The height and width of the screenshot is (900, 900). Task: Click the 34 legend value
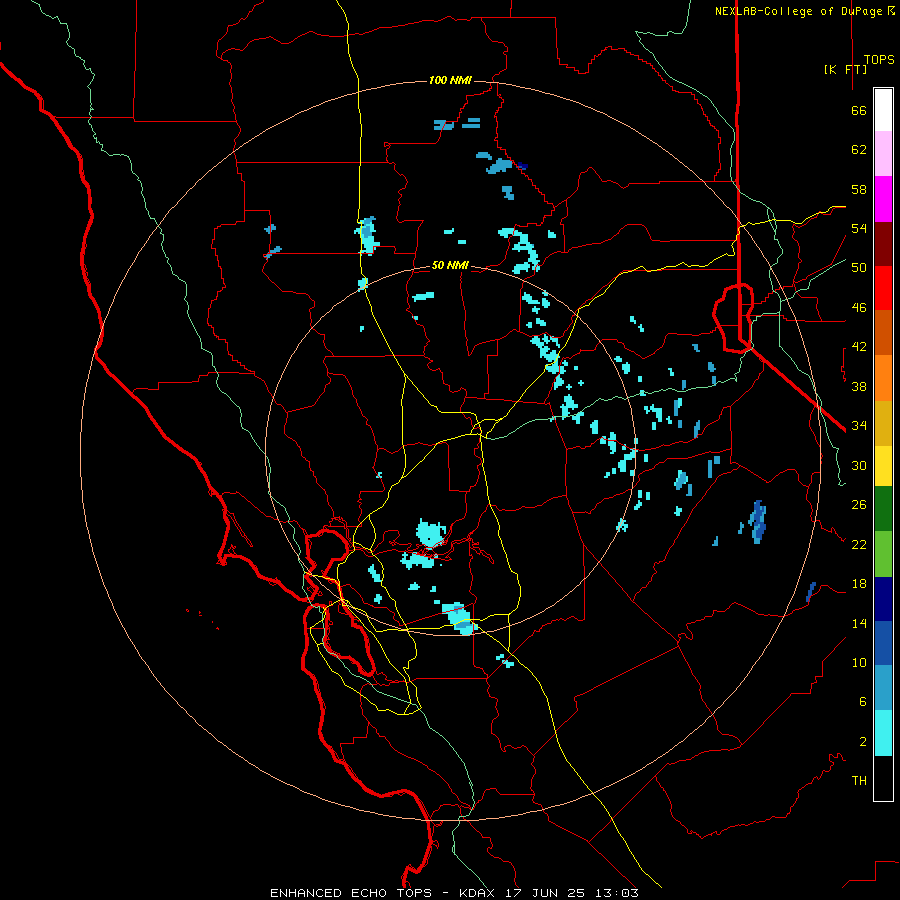[859, 426]
